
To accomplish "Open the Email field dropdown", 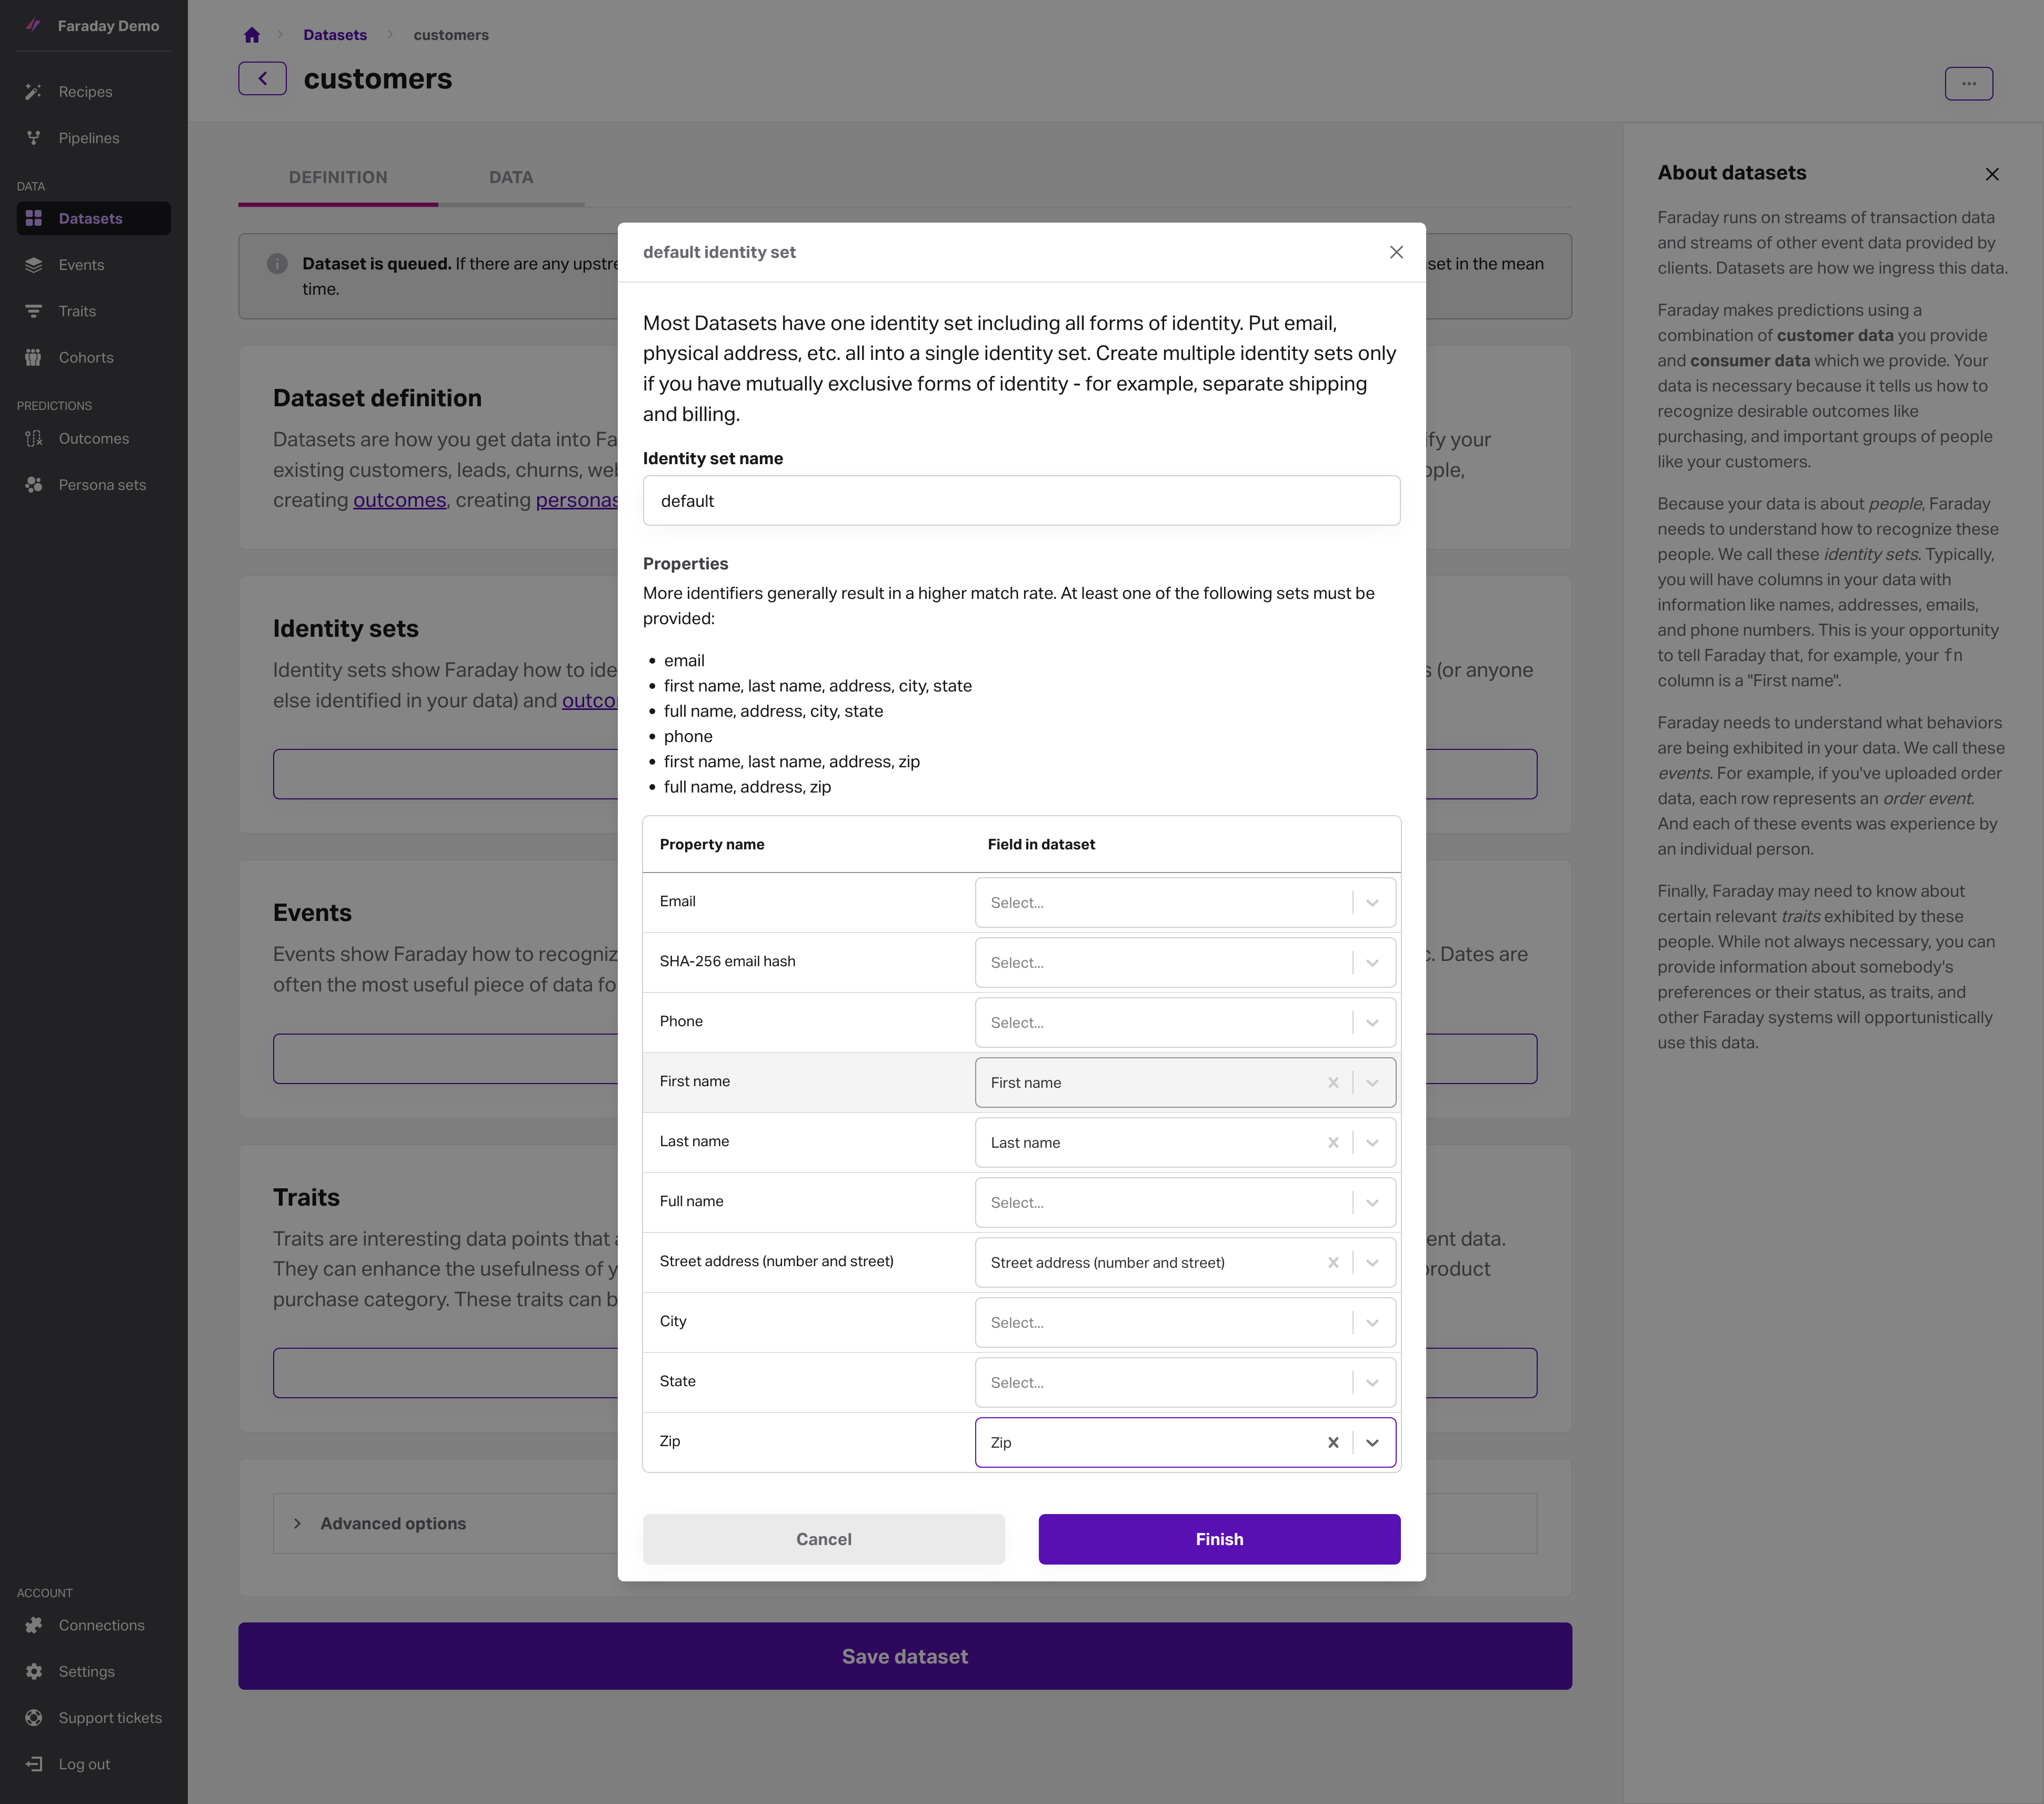I will (x=1185, y=902).
